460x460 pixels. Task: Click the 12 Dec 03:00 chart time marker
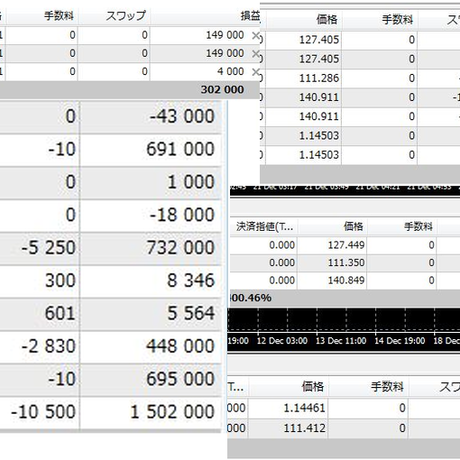pyautogui.click(x=282, y=341)
